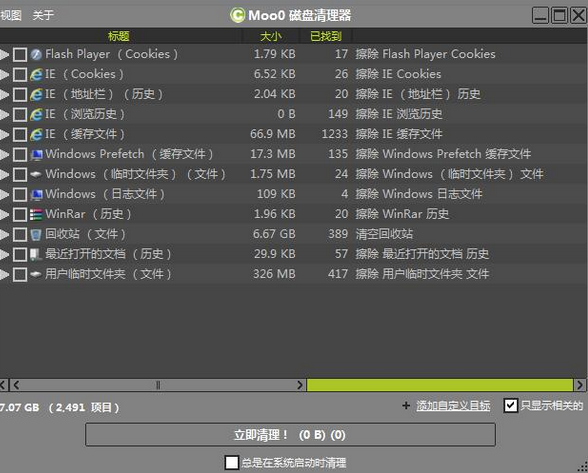Click the Moo0 logo in the title bar

(237, 15)
